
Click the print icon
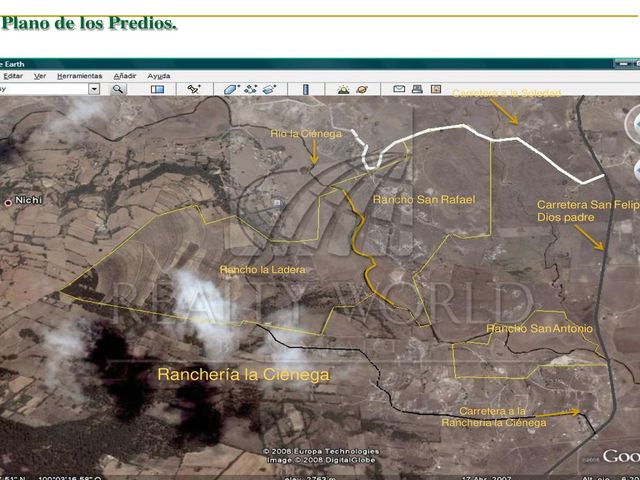click(x=417, y=89)
